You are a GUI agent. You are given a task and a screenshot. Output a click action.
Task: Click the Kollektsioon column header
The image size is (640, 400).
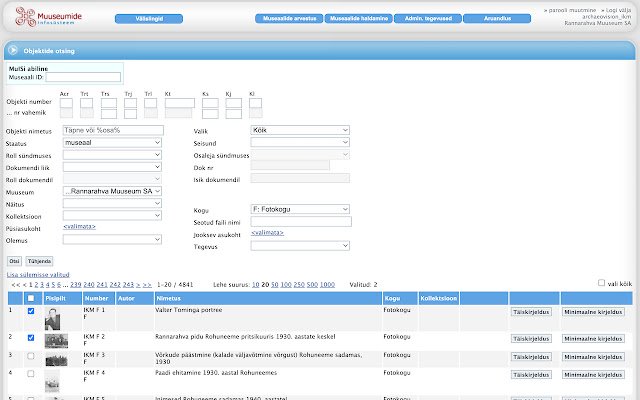click(x=438, y=298)
